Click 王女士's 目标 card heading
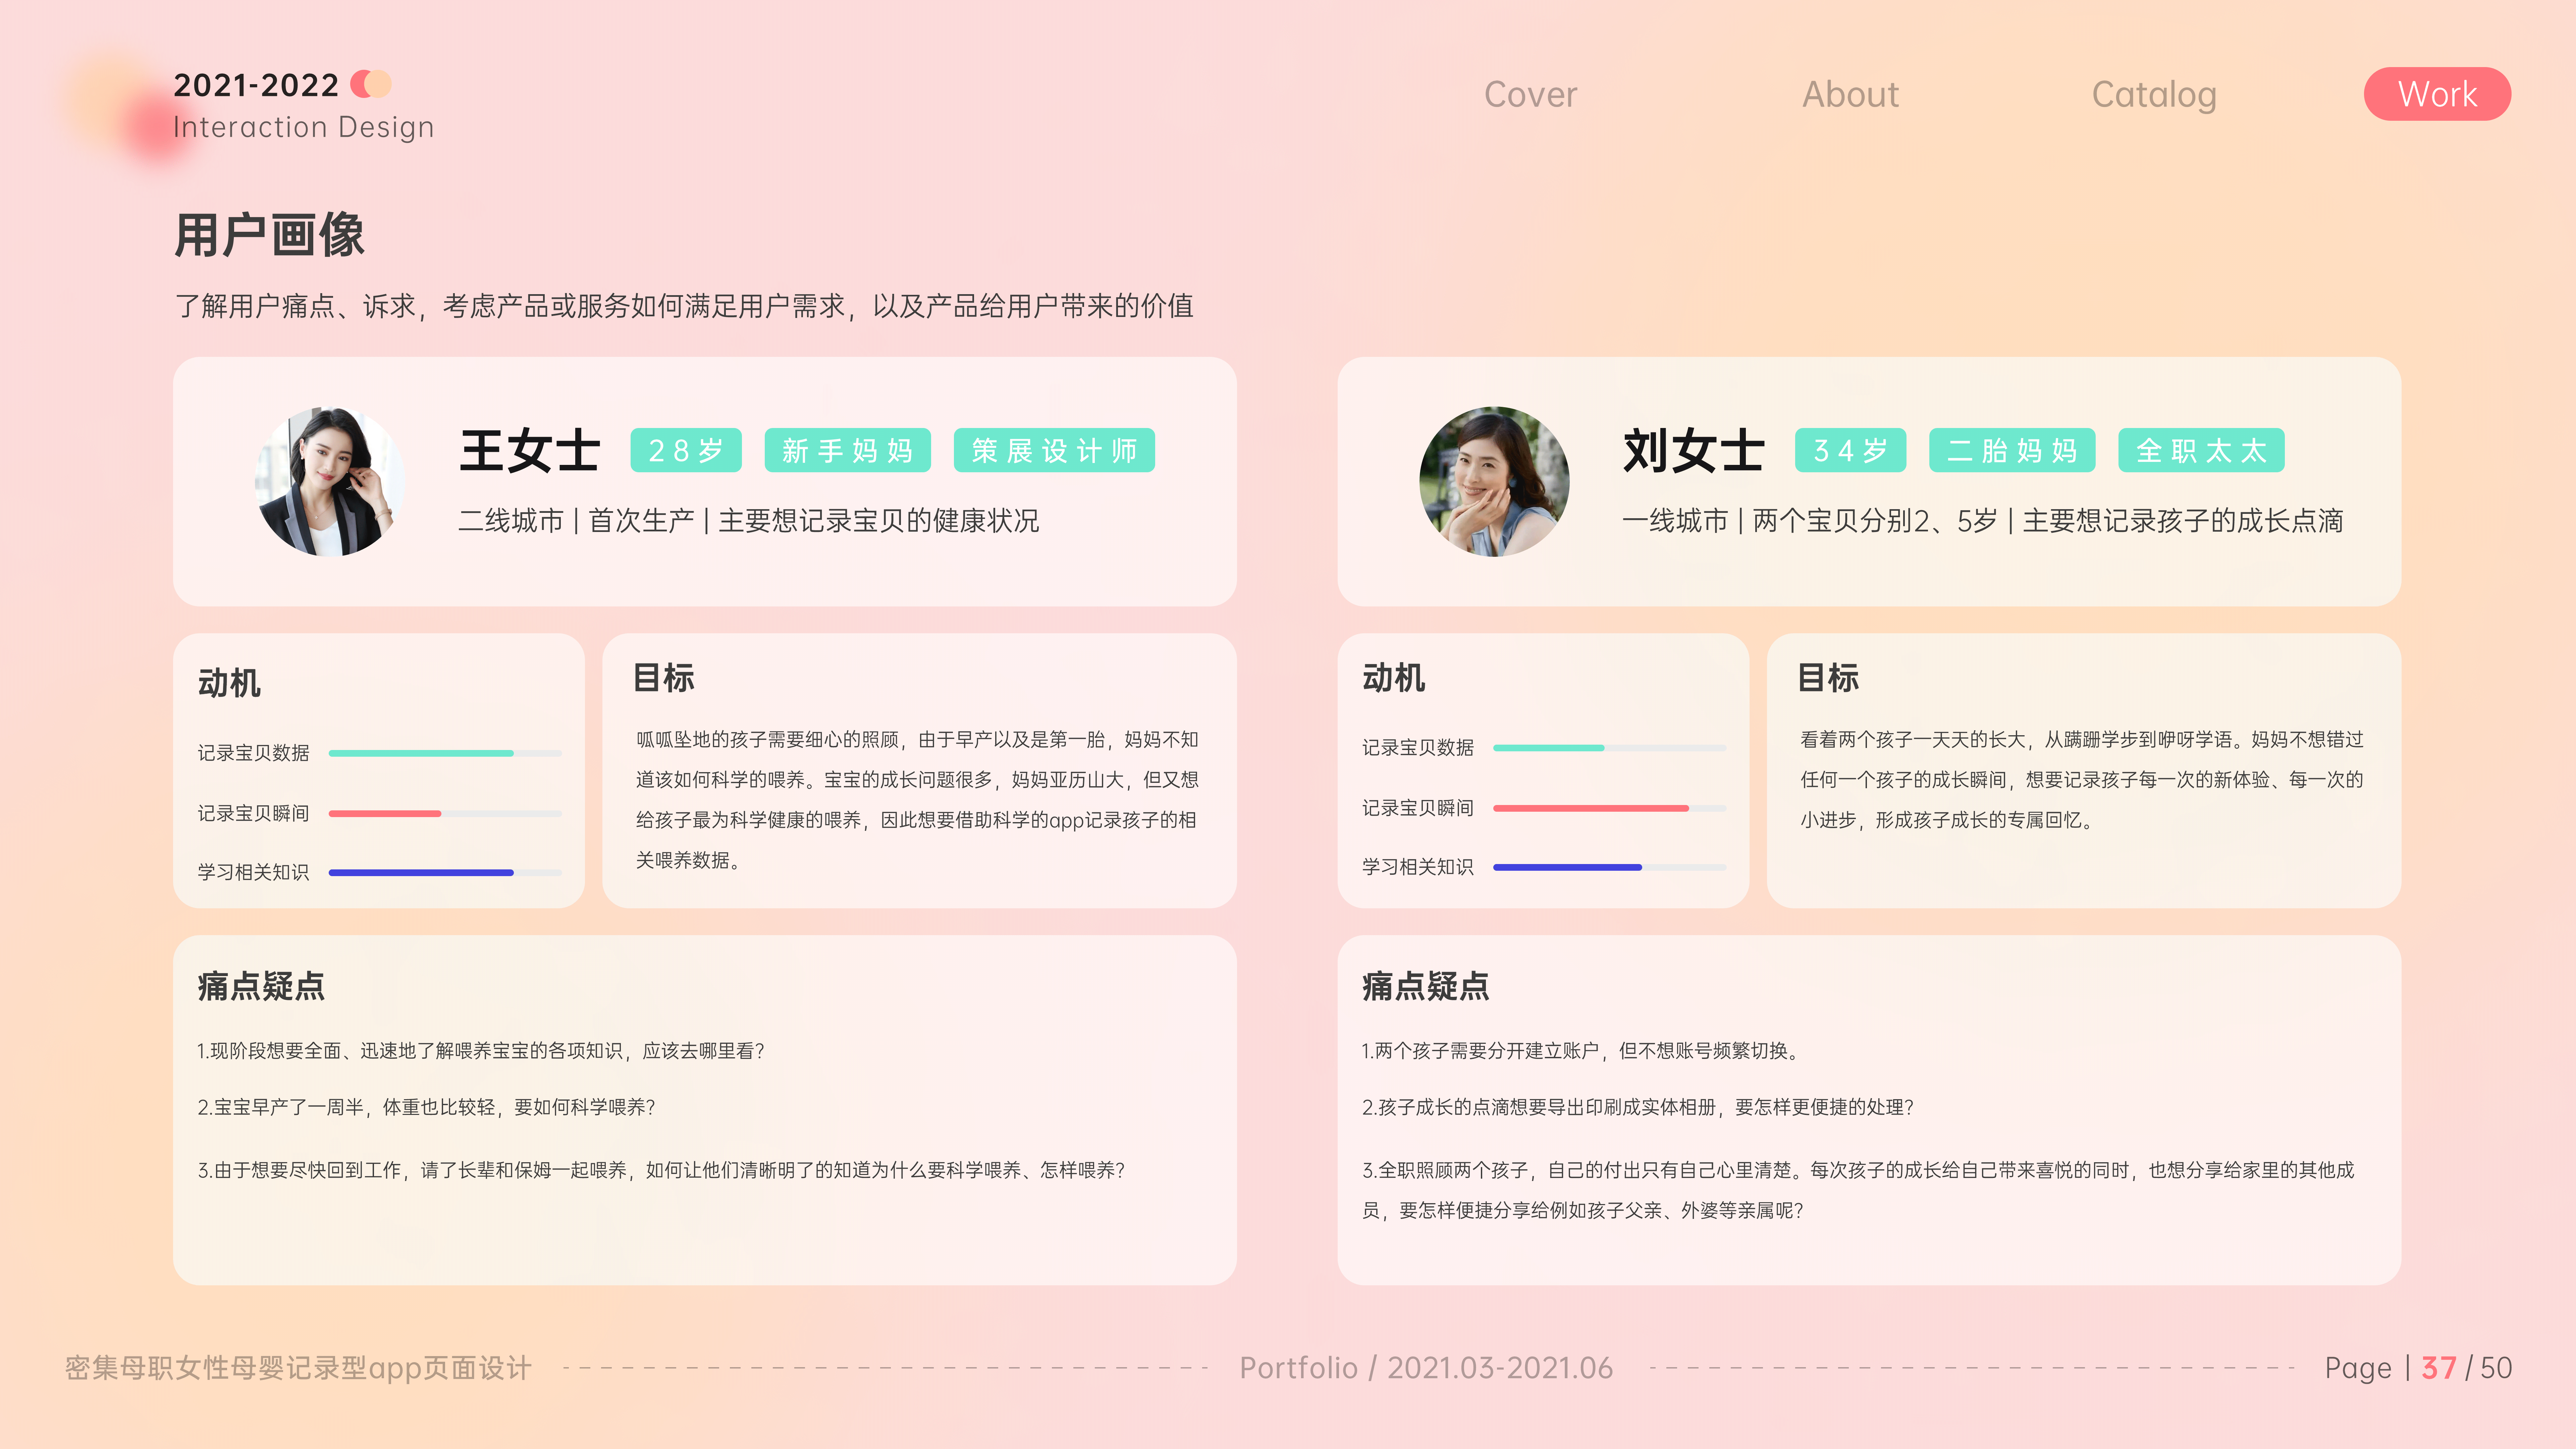The image size is (2576, 1449). click(664, 678)
